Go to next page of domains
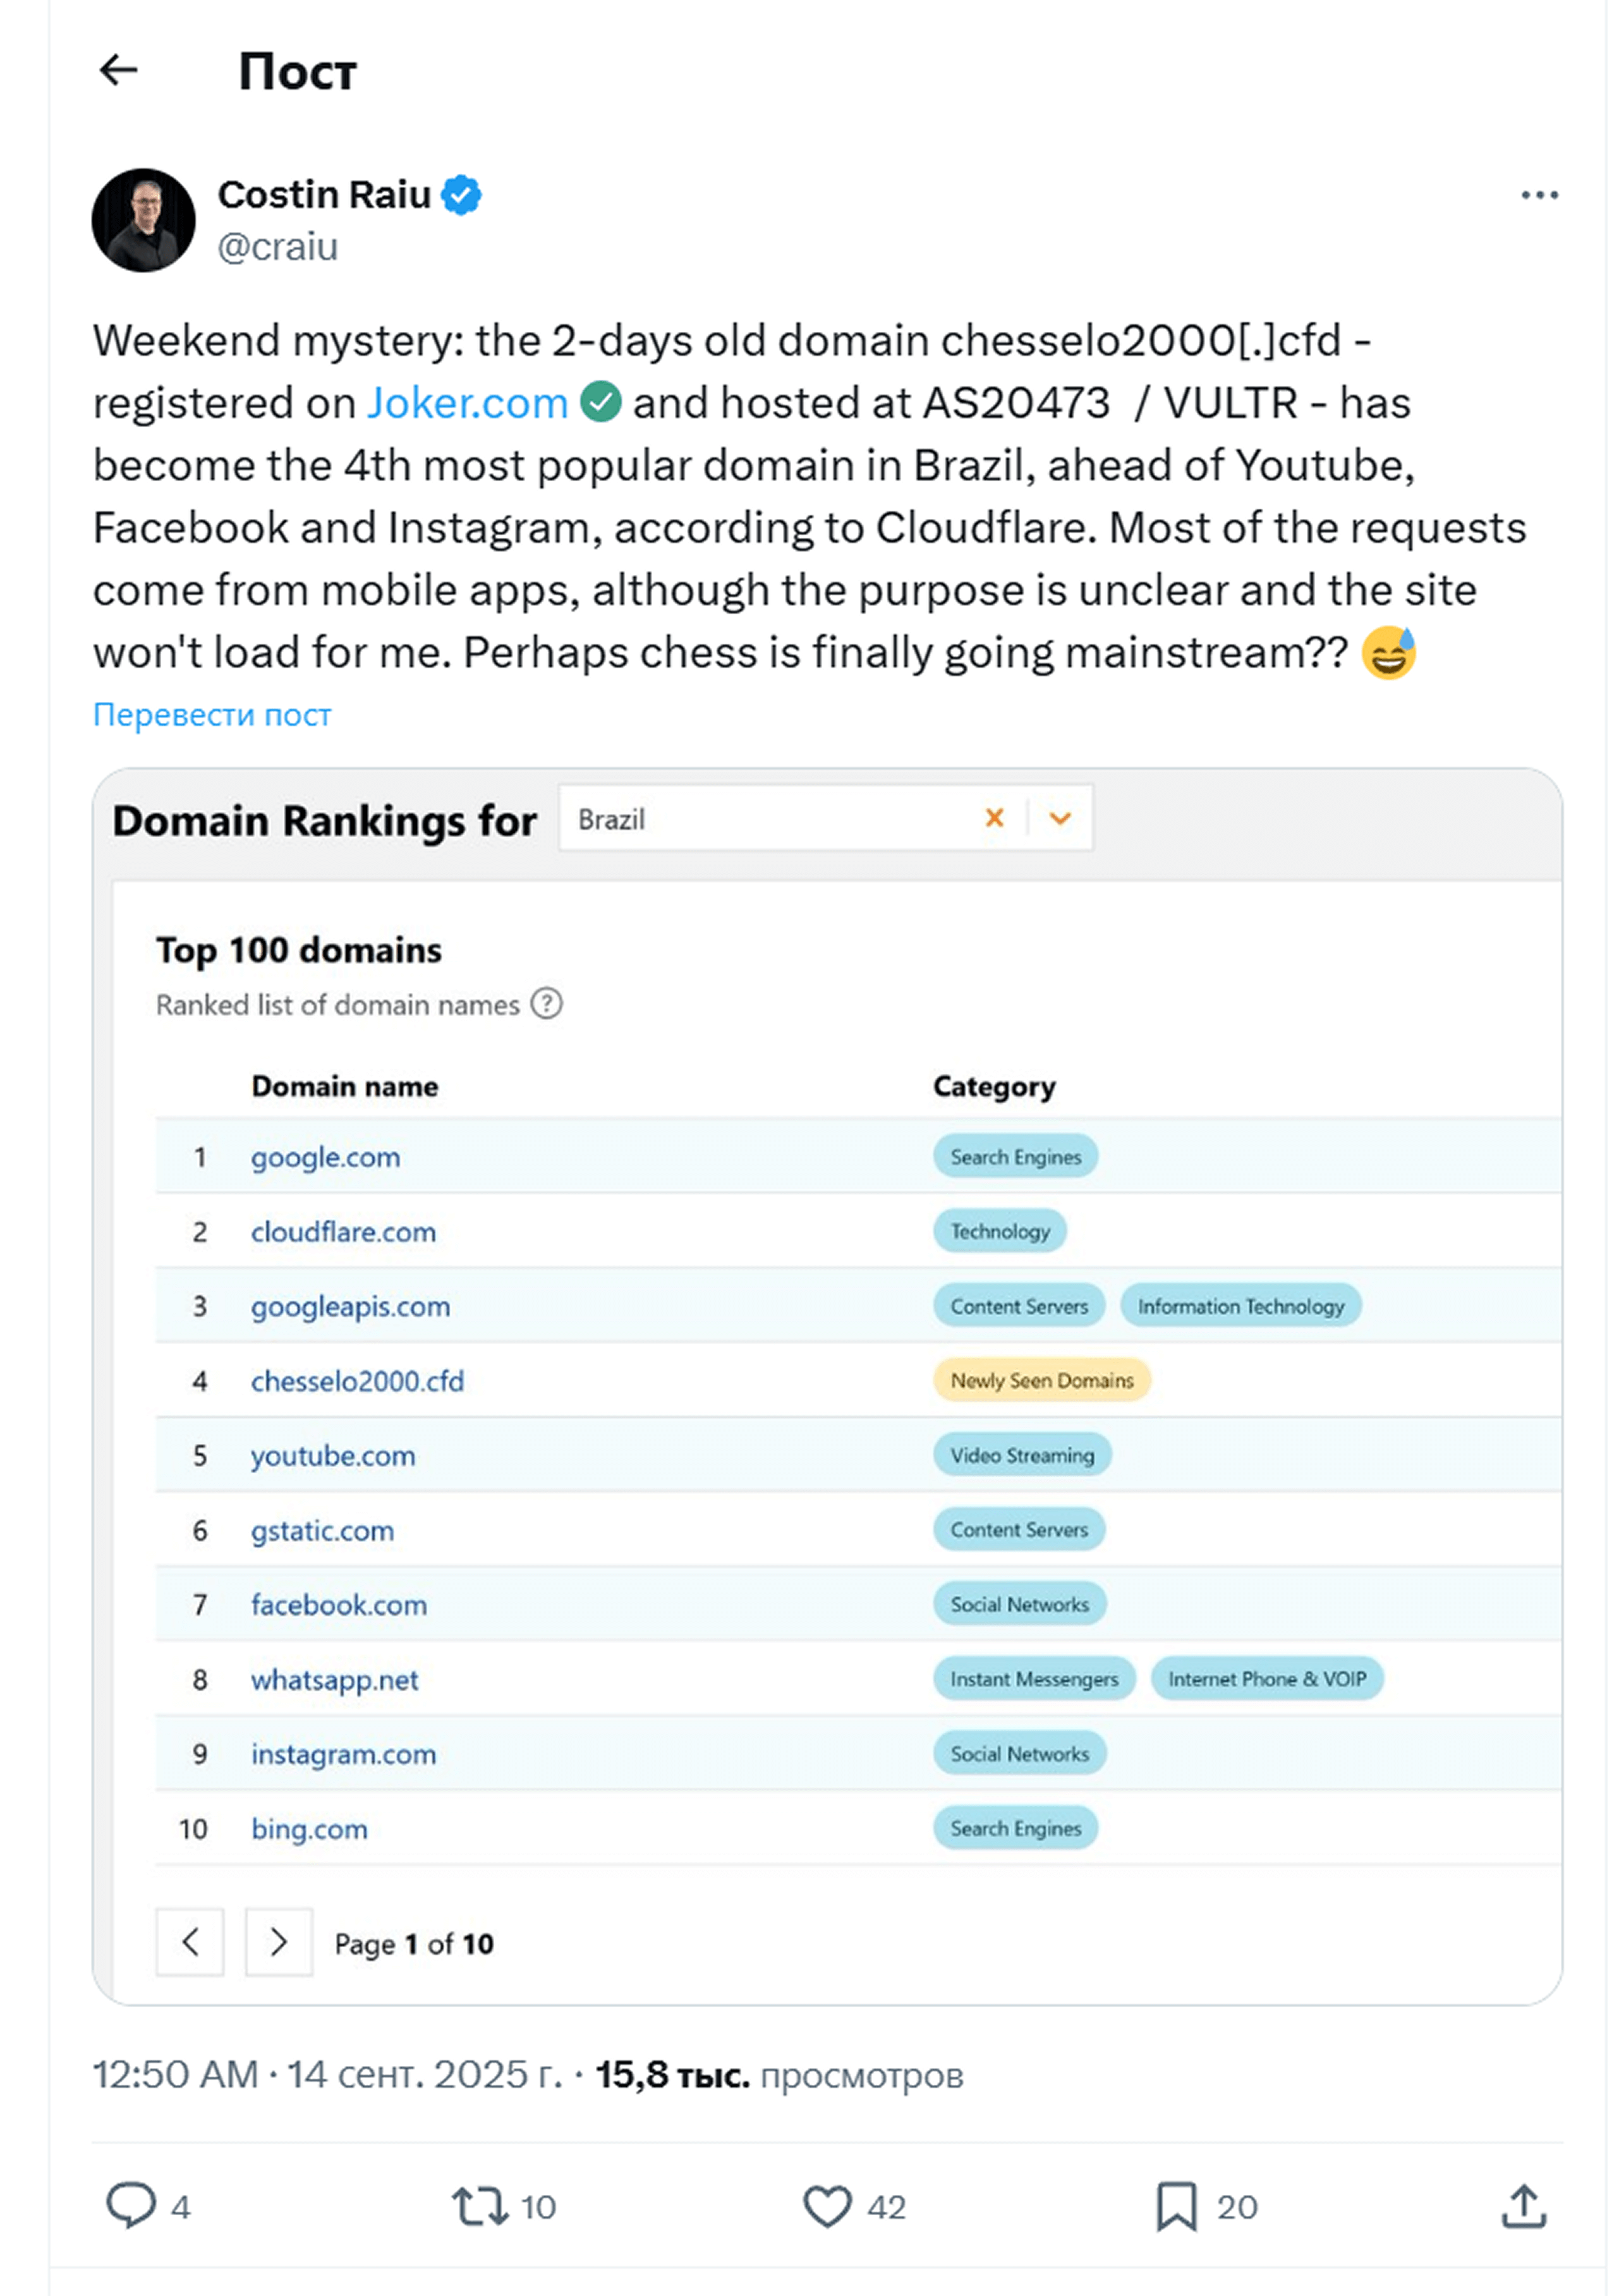This screenshot has height=2296, width=1619. (279, 1942)
